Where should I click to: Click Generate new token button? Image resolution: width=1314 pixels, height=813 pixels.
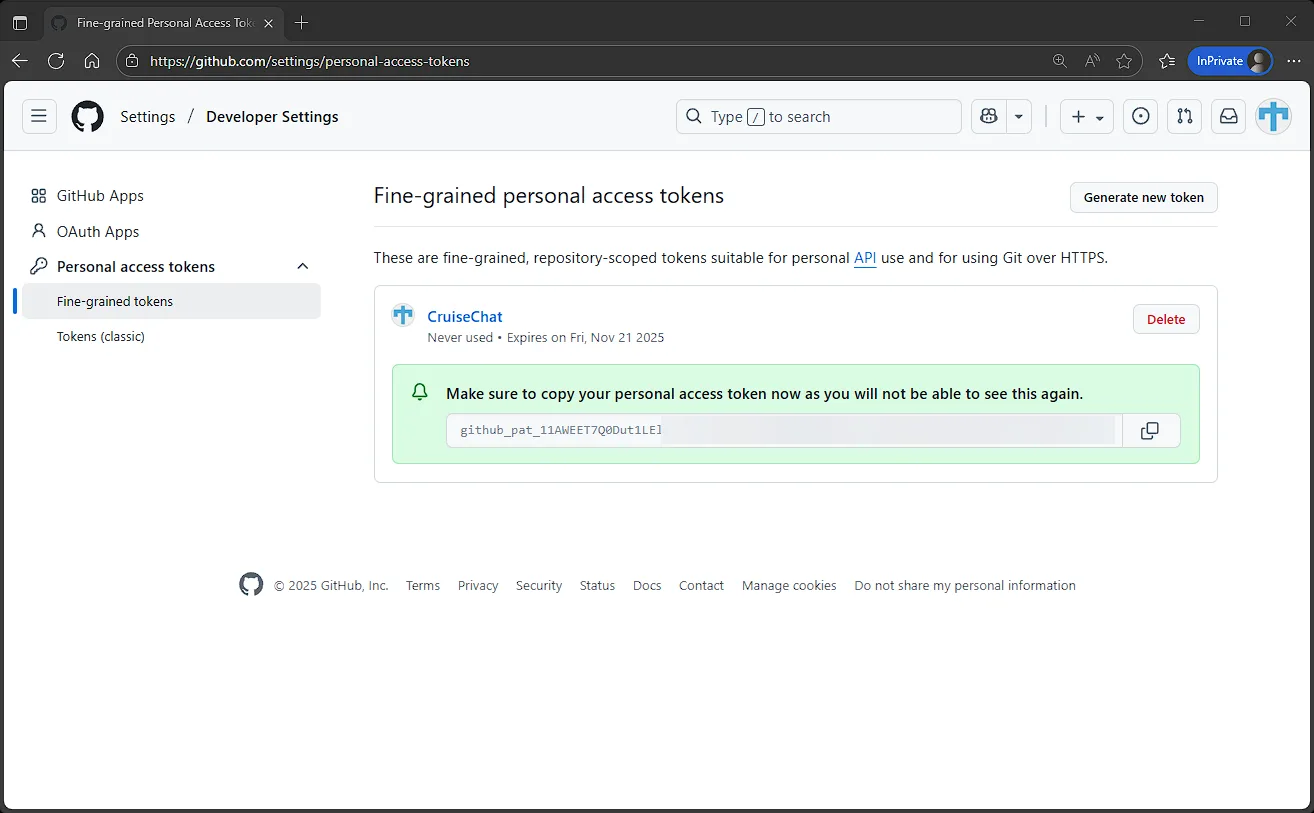coord(1143,197)
